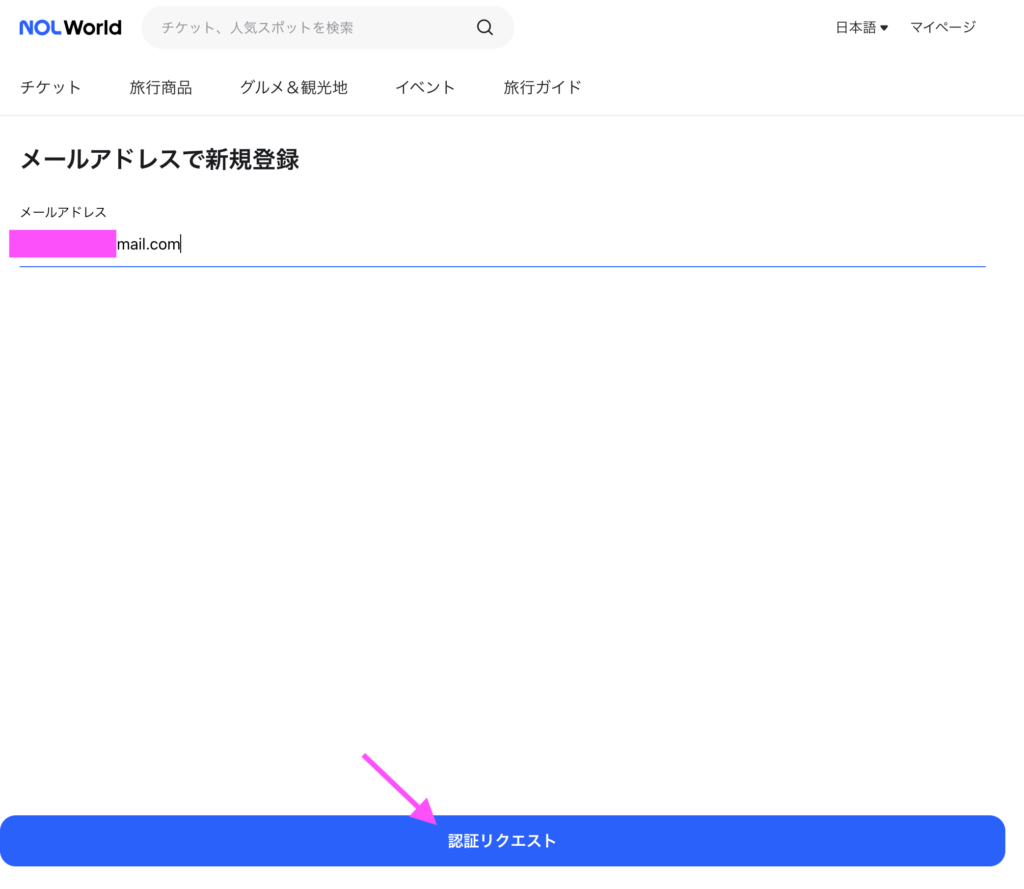This screenshot has width=1024, height=889.
Task: Focus the ticket and spot search box
Action: pyautogui.click(x=310, y=28)
